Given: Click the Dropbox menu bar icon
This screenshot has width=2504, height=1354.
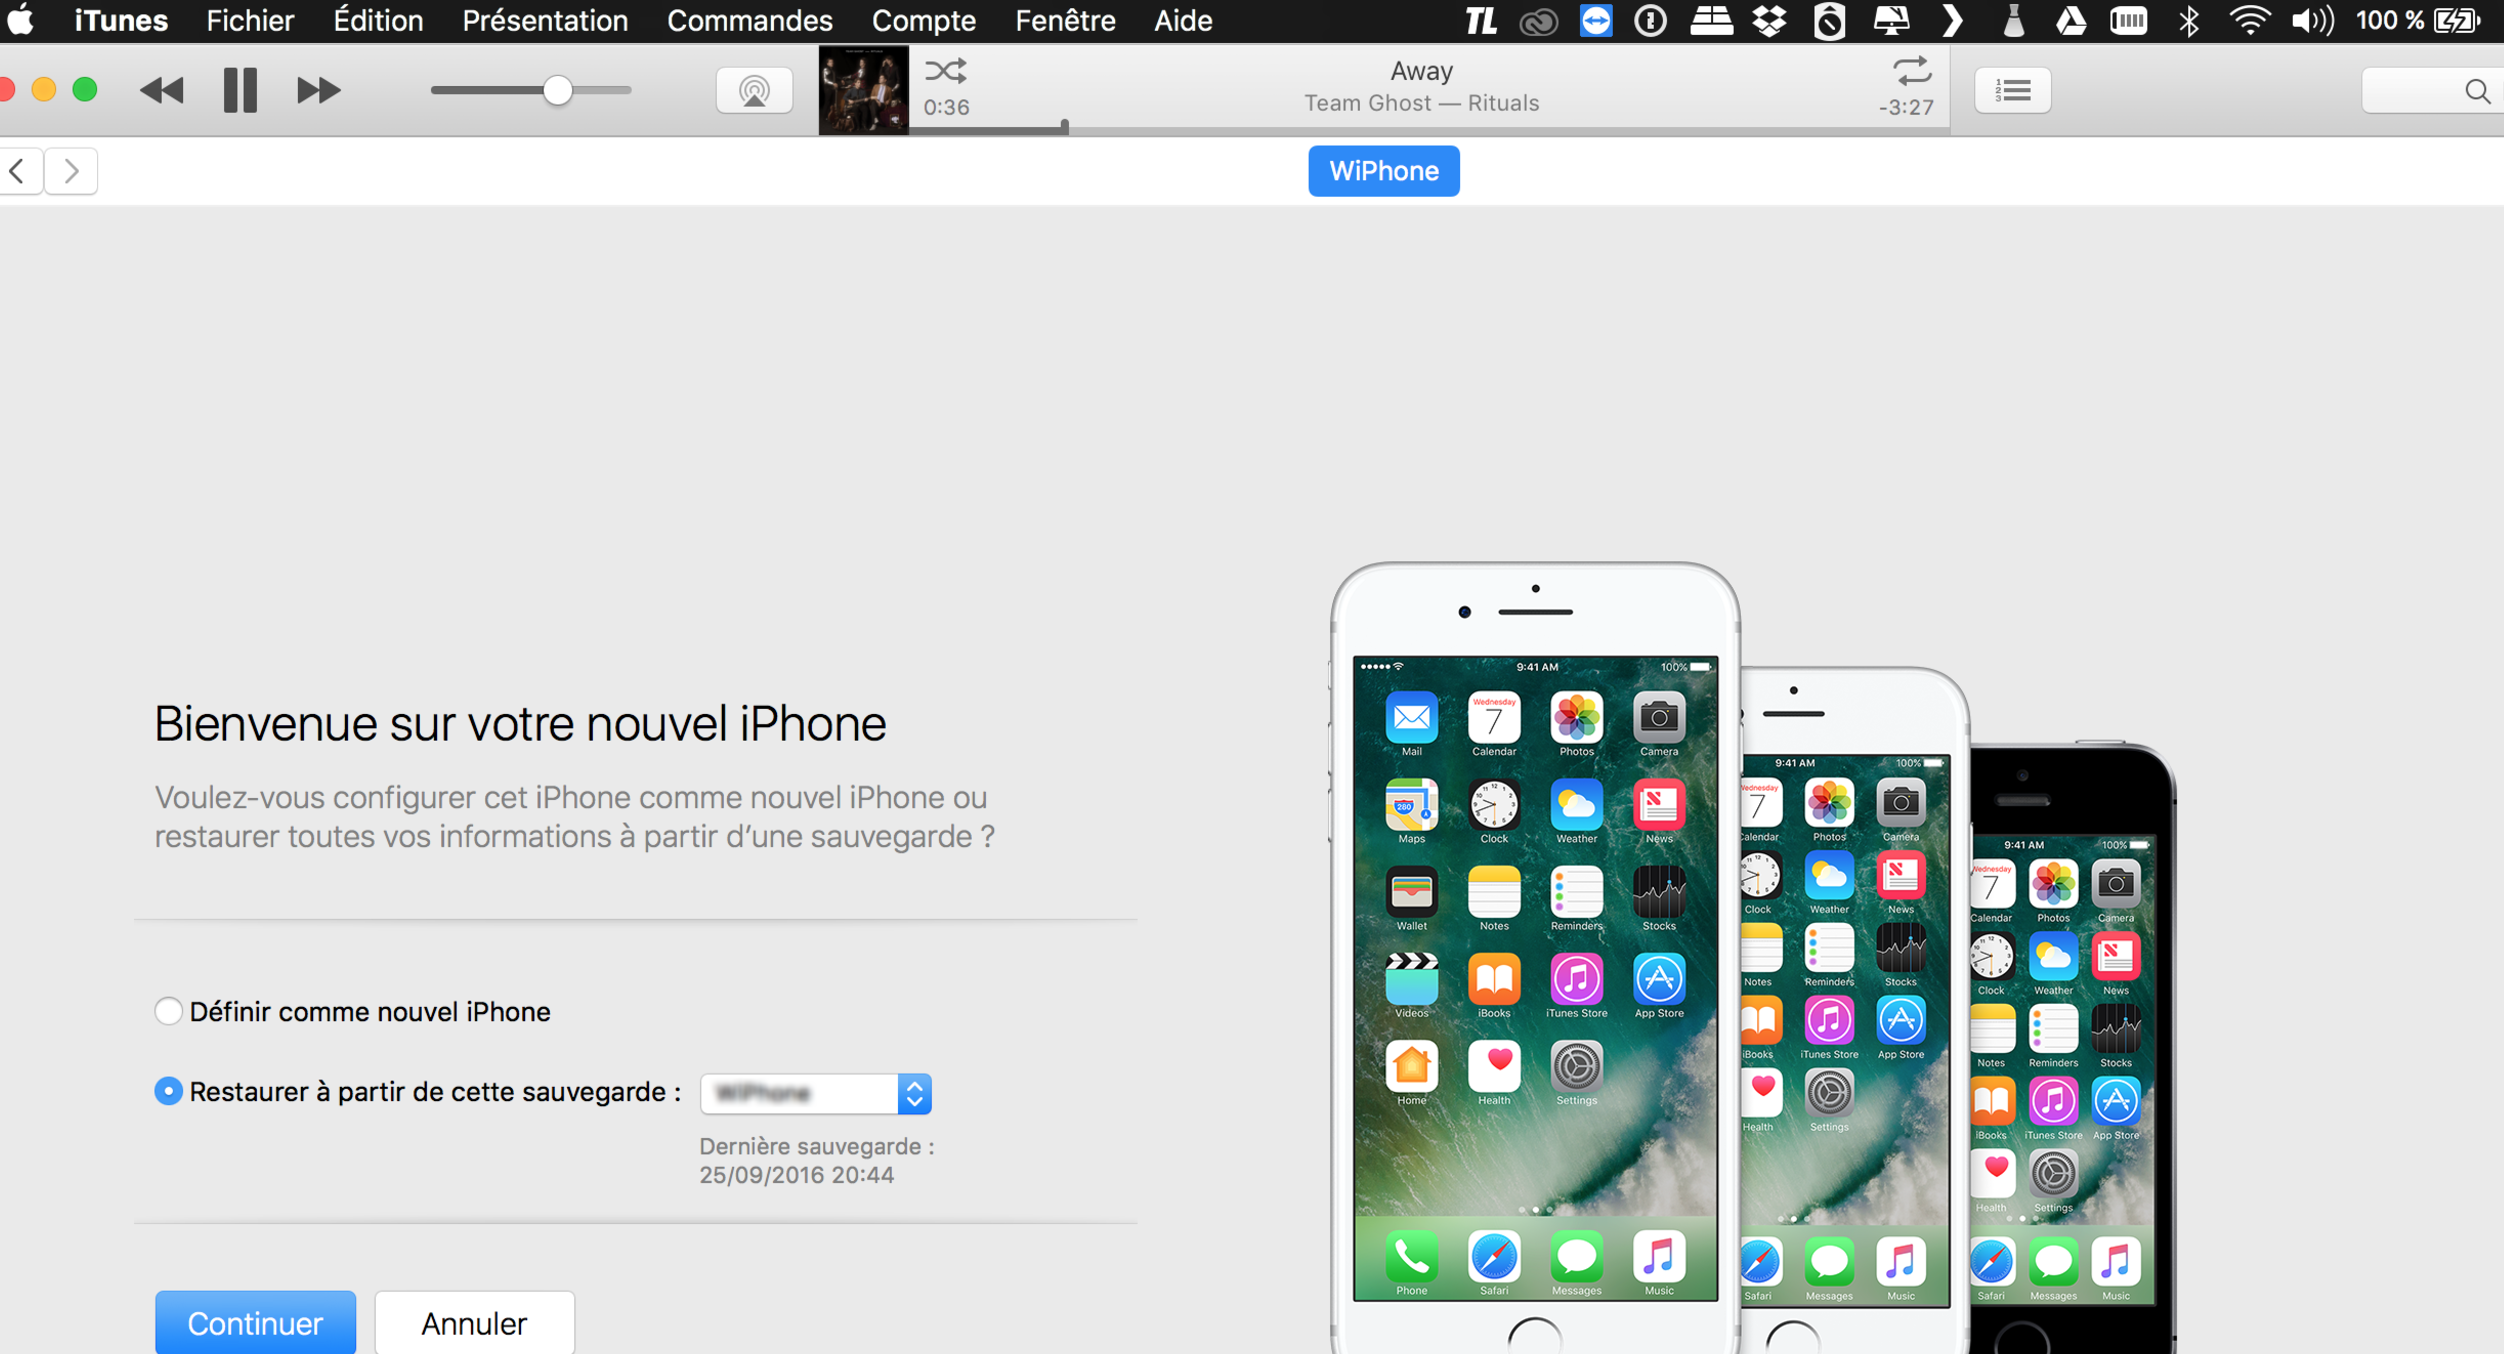Looking at the screenshot, I should (1769, 20).
